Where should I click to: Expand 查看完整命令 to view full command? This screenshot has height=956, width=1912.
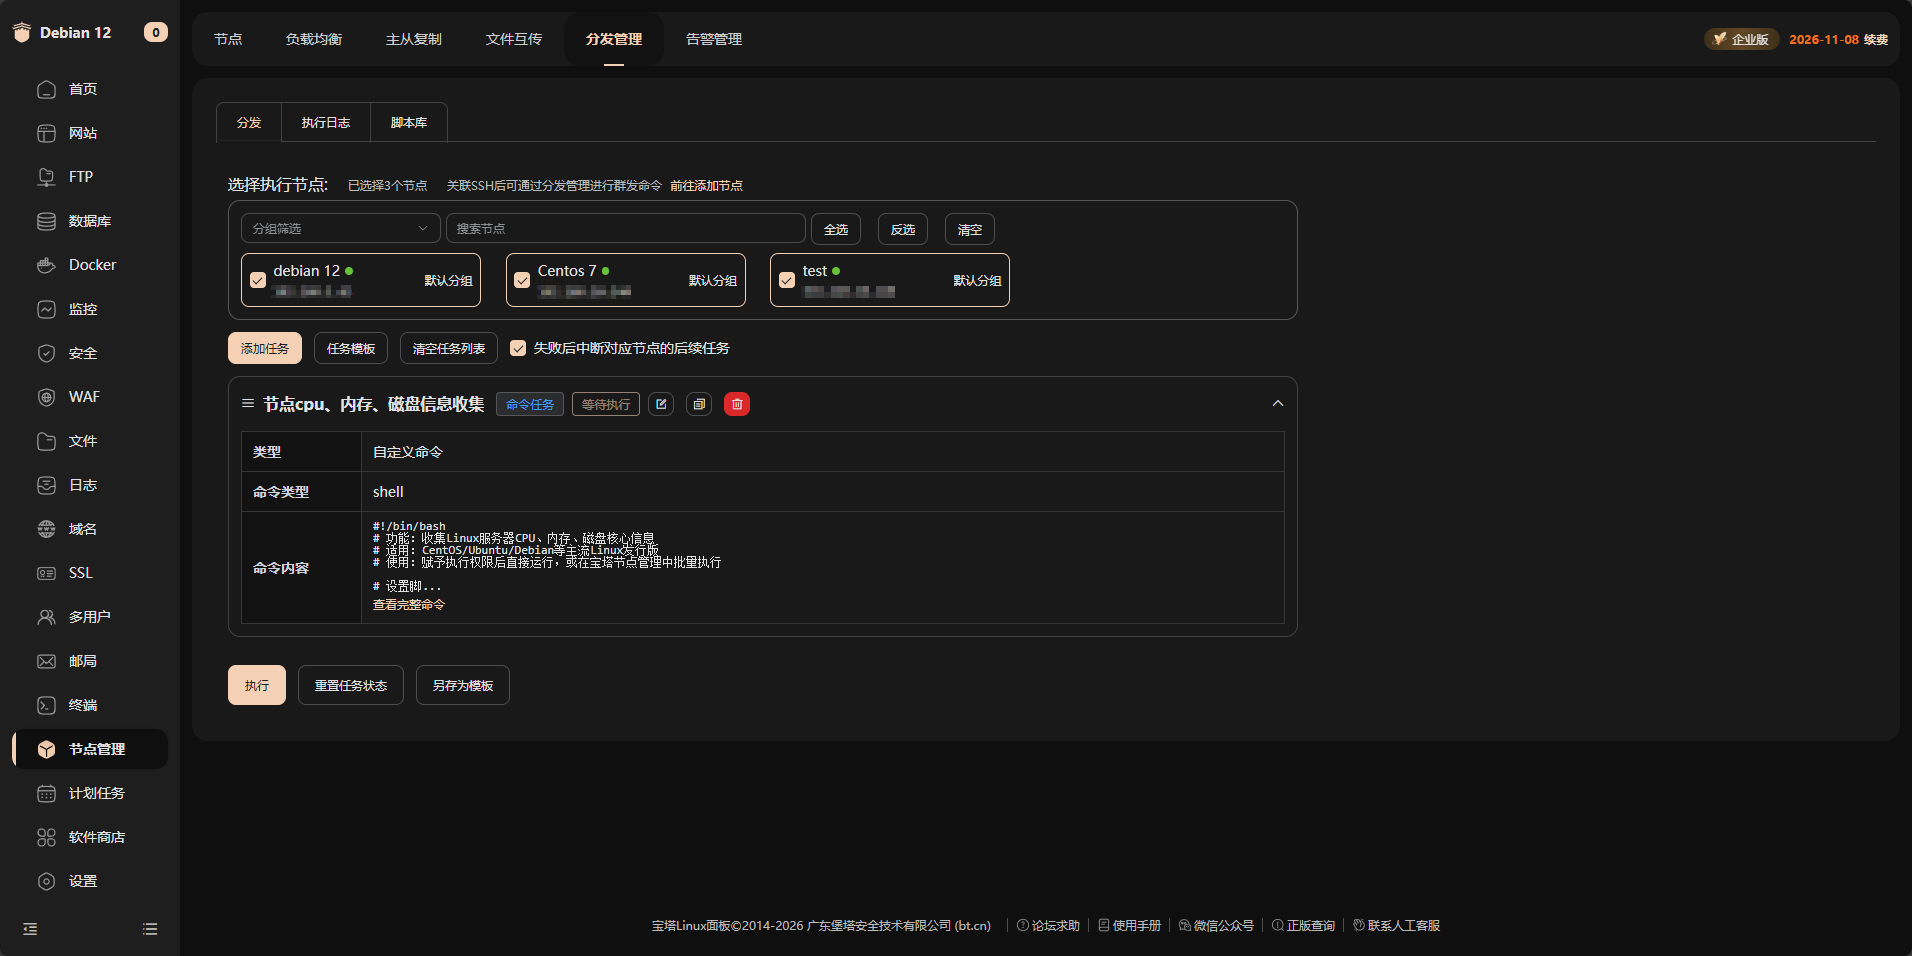409,605
